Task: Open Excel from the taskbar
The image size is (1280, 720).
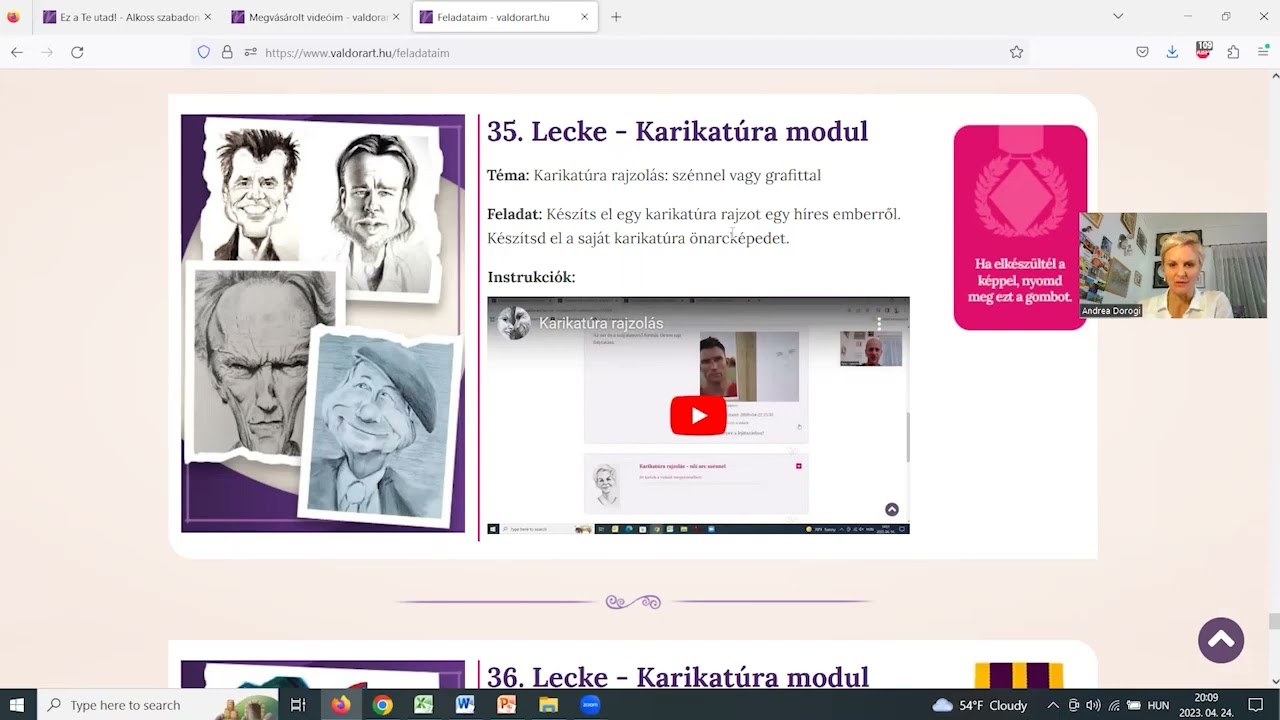Action: coord(424,705)
